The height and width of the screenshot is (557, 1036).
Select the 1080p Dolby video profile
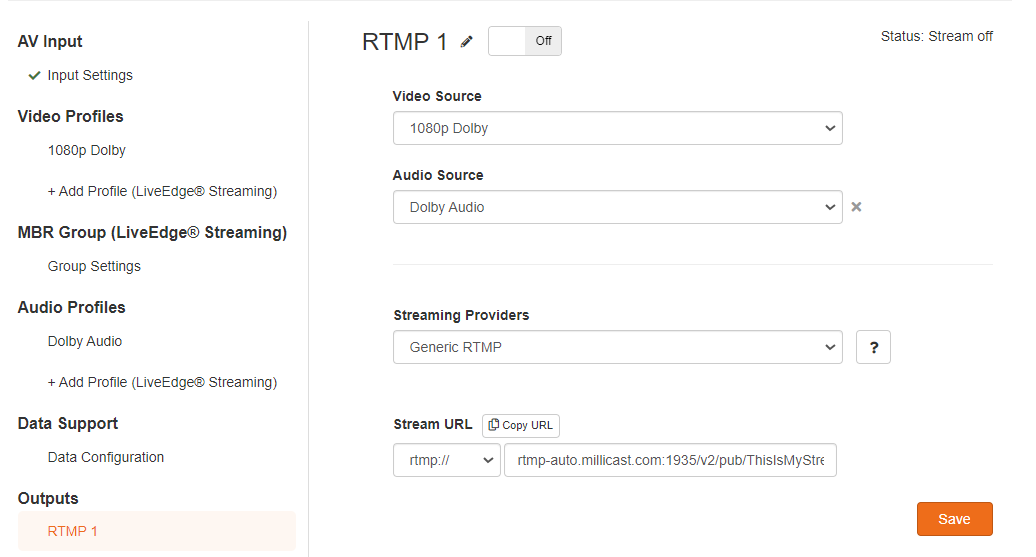pos(87,150)
